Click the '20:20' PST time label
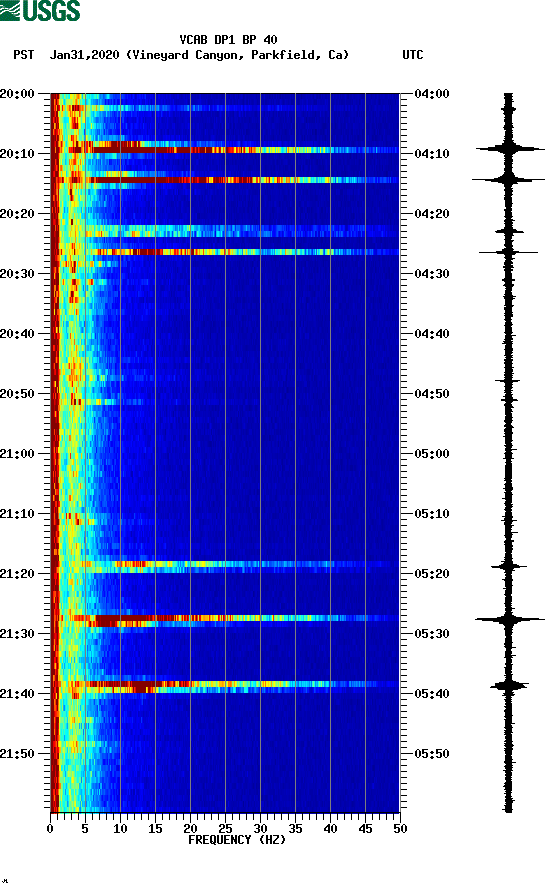 click(x=17, y=214)
